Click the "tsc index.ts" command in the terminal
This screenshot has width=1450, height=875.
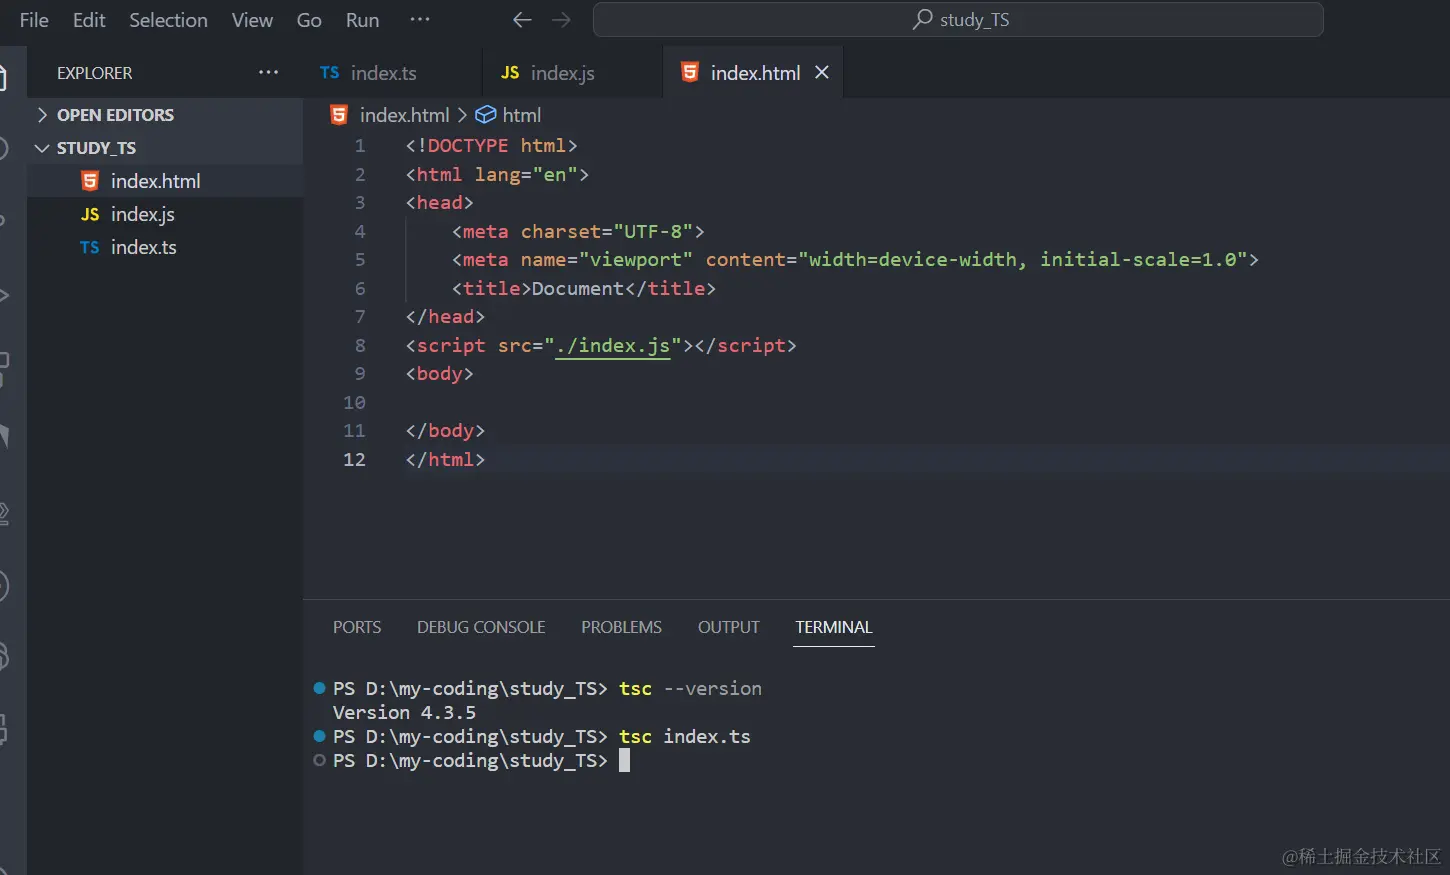click(684, 737)
